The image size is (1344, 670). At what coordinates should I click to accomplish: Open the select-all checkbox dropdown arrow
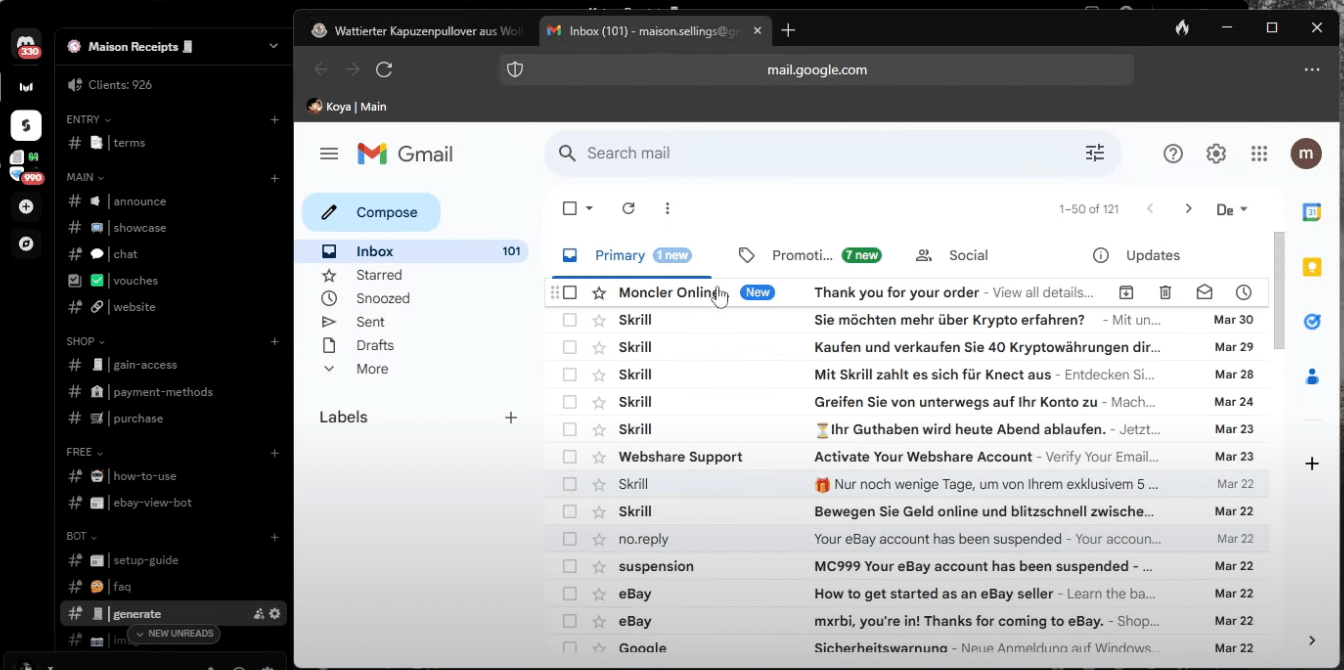pyautogui.click(x=590, y=208)
